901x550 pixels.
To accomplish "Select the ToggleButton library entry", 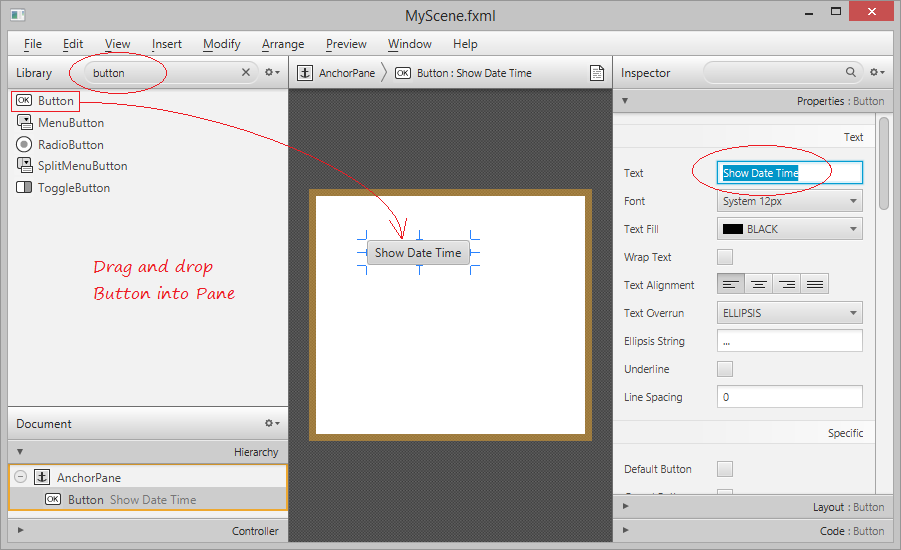I will [x=74, y=187].
